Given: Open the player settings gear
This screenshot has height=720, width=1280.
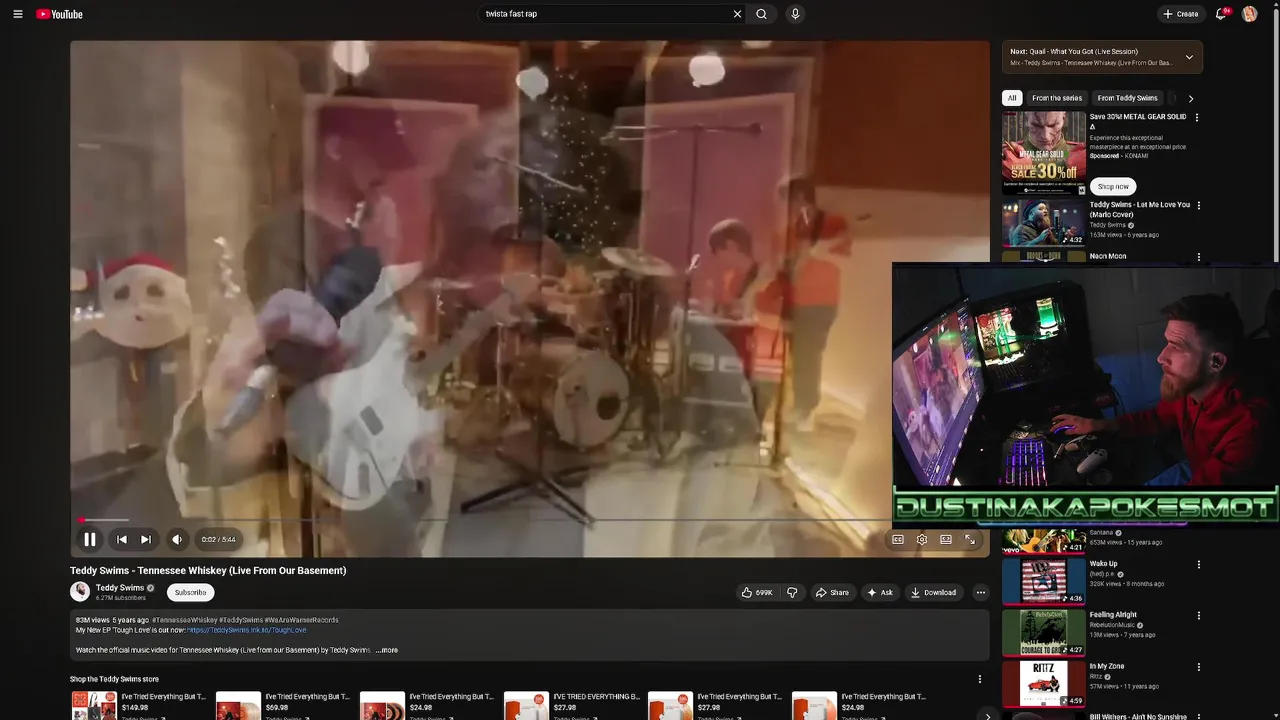Looking at the screenshot, I should pyautogui.click(x=922, y=539).
